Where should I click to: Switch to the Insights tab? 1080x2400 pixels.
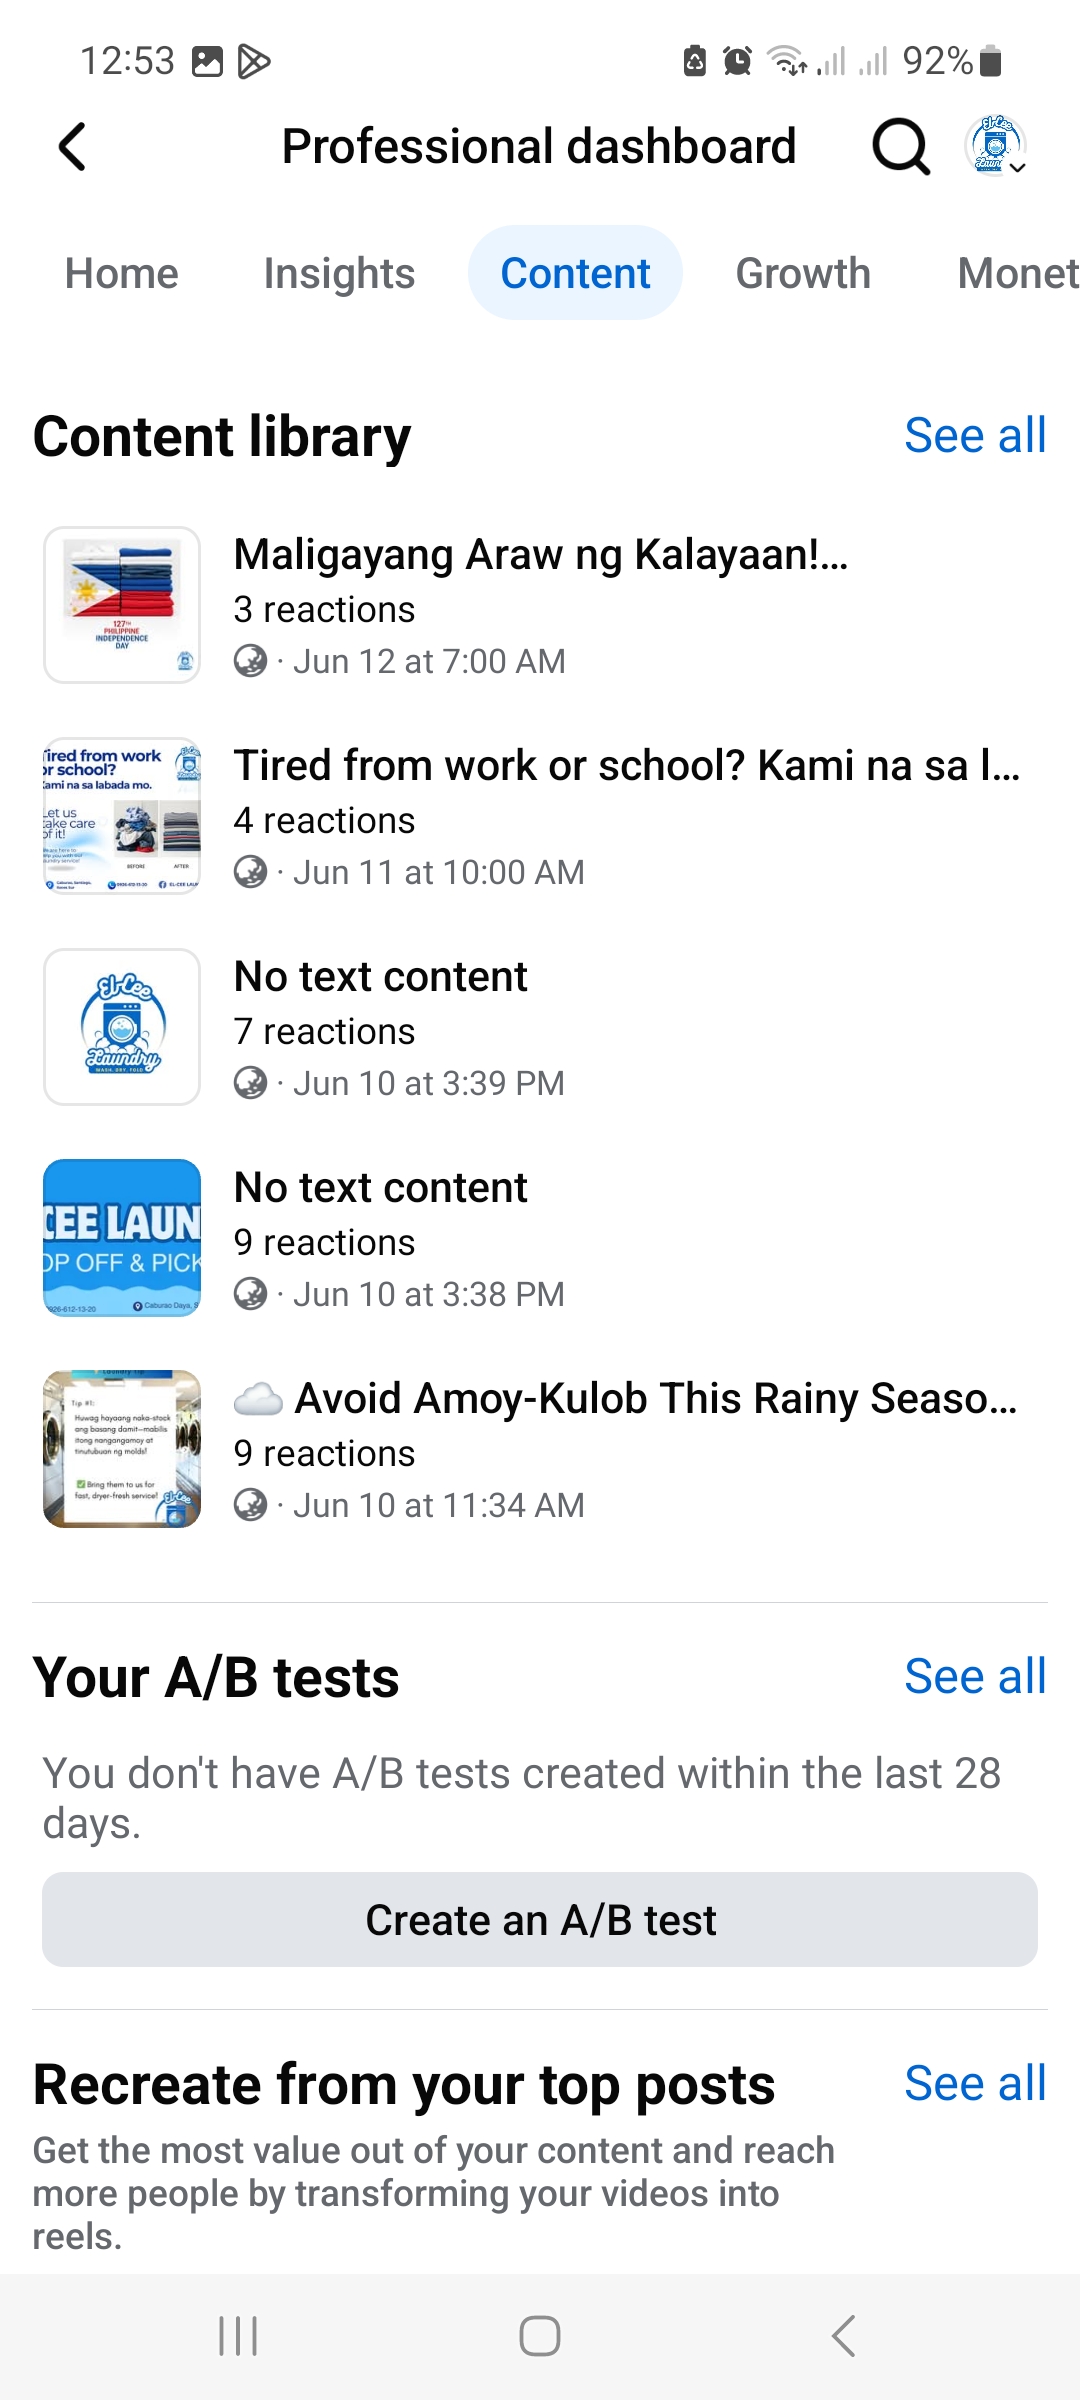pyautogui.click(x=339, y=273)
